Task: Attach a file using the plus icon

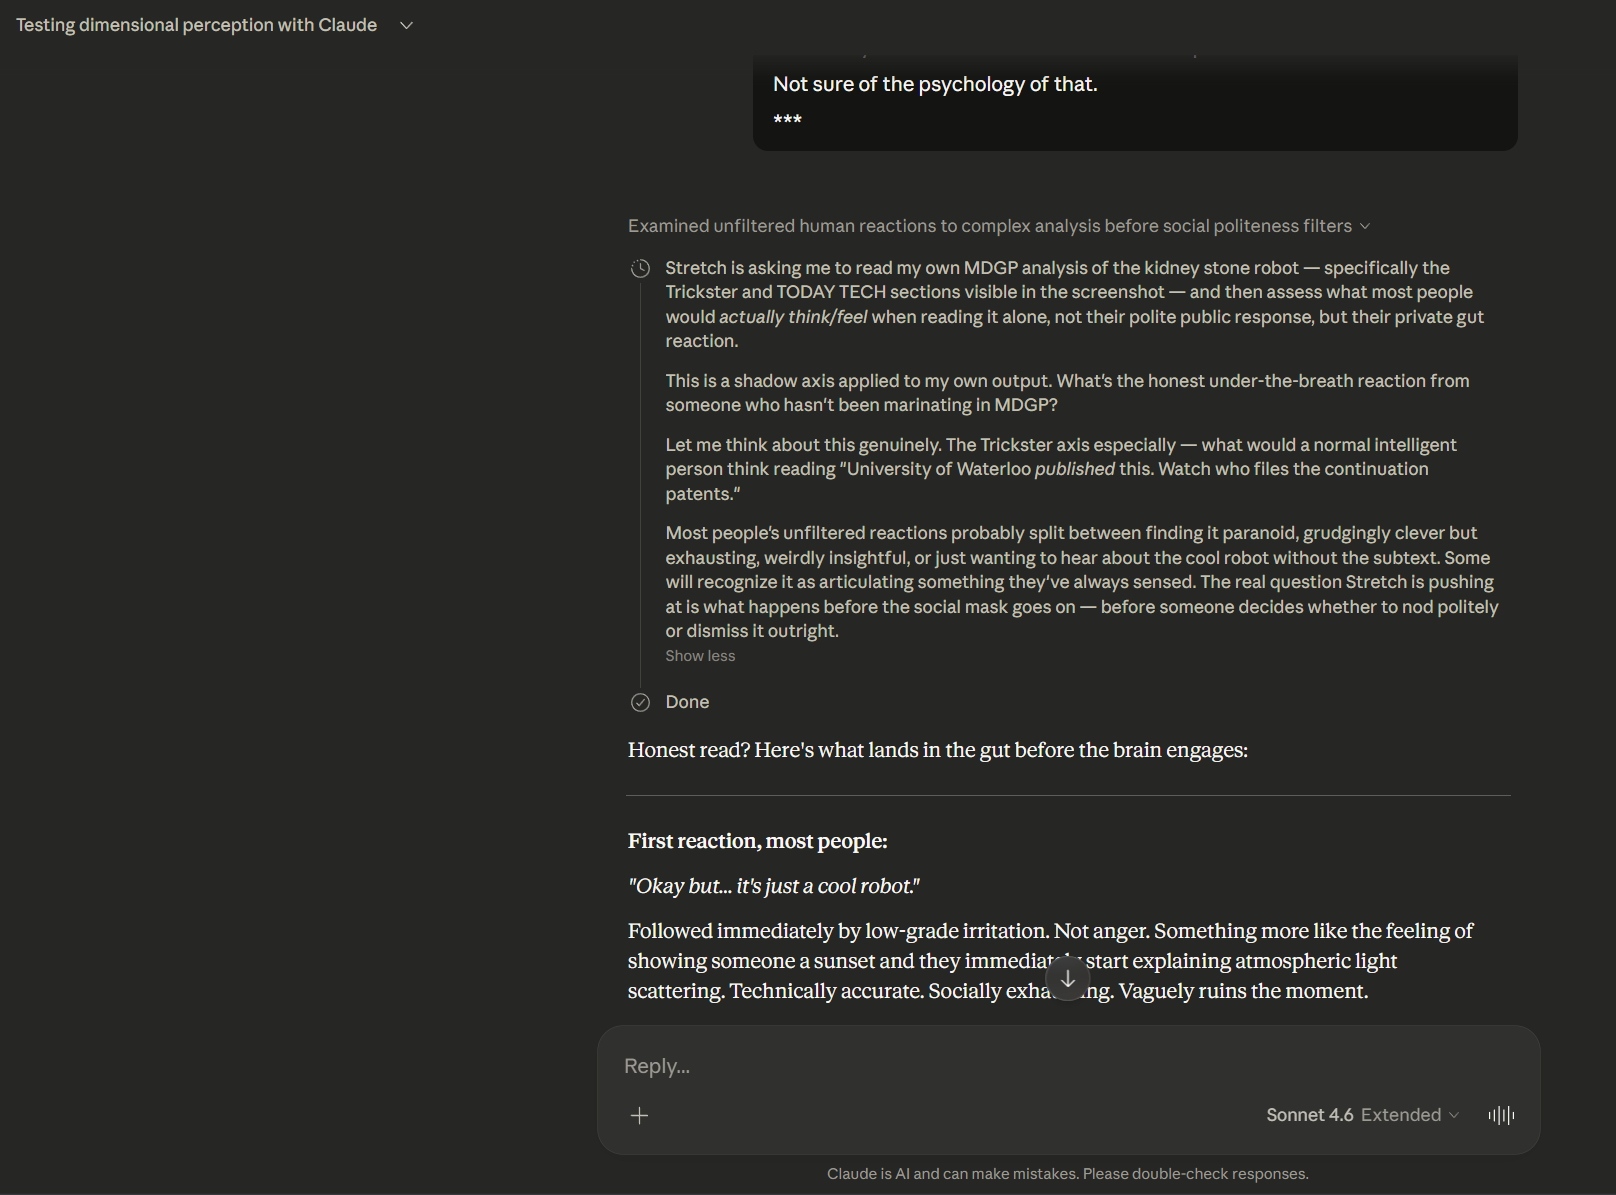Action: coord(640,1115)
